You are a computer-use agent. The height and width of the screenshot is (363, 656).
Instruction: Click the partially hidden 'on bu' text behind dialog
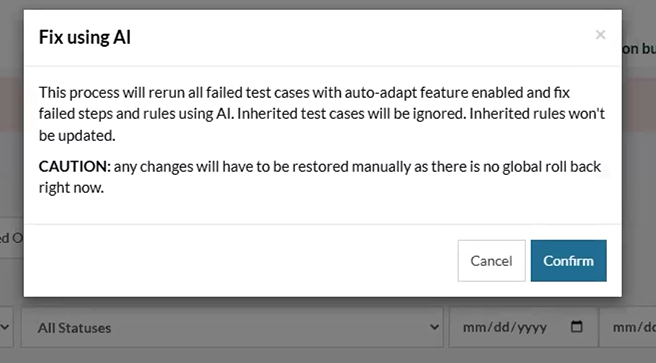[639, 49]
